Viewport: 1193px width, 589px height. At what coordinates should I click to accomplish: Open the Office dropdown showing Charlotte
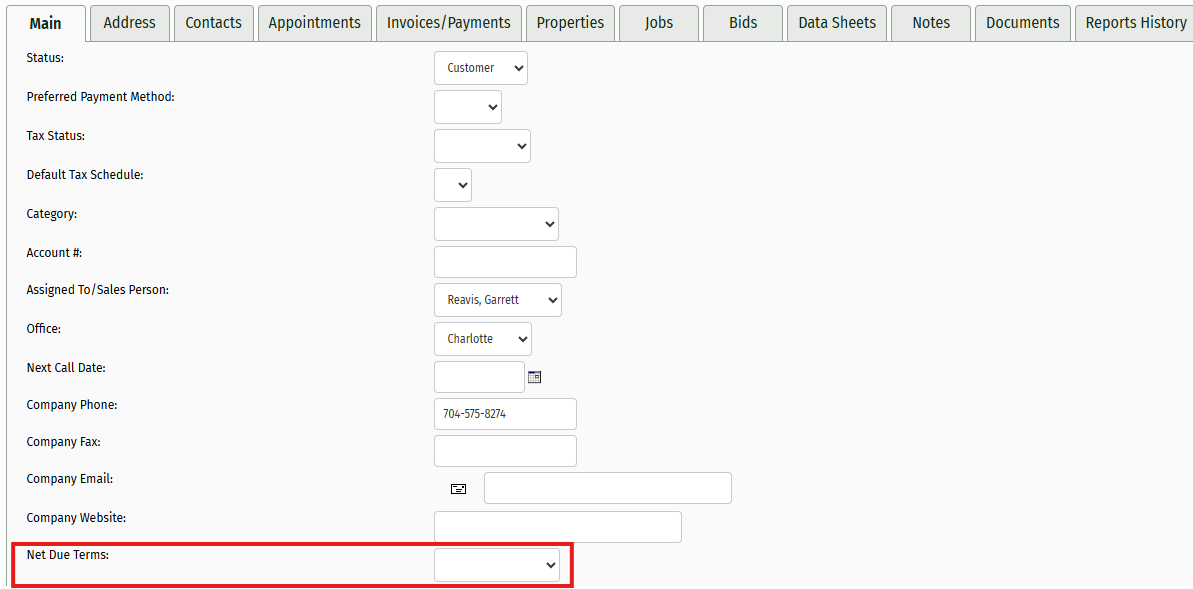(x=482, y=339)
